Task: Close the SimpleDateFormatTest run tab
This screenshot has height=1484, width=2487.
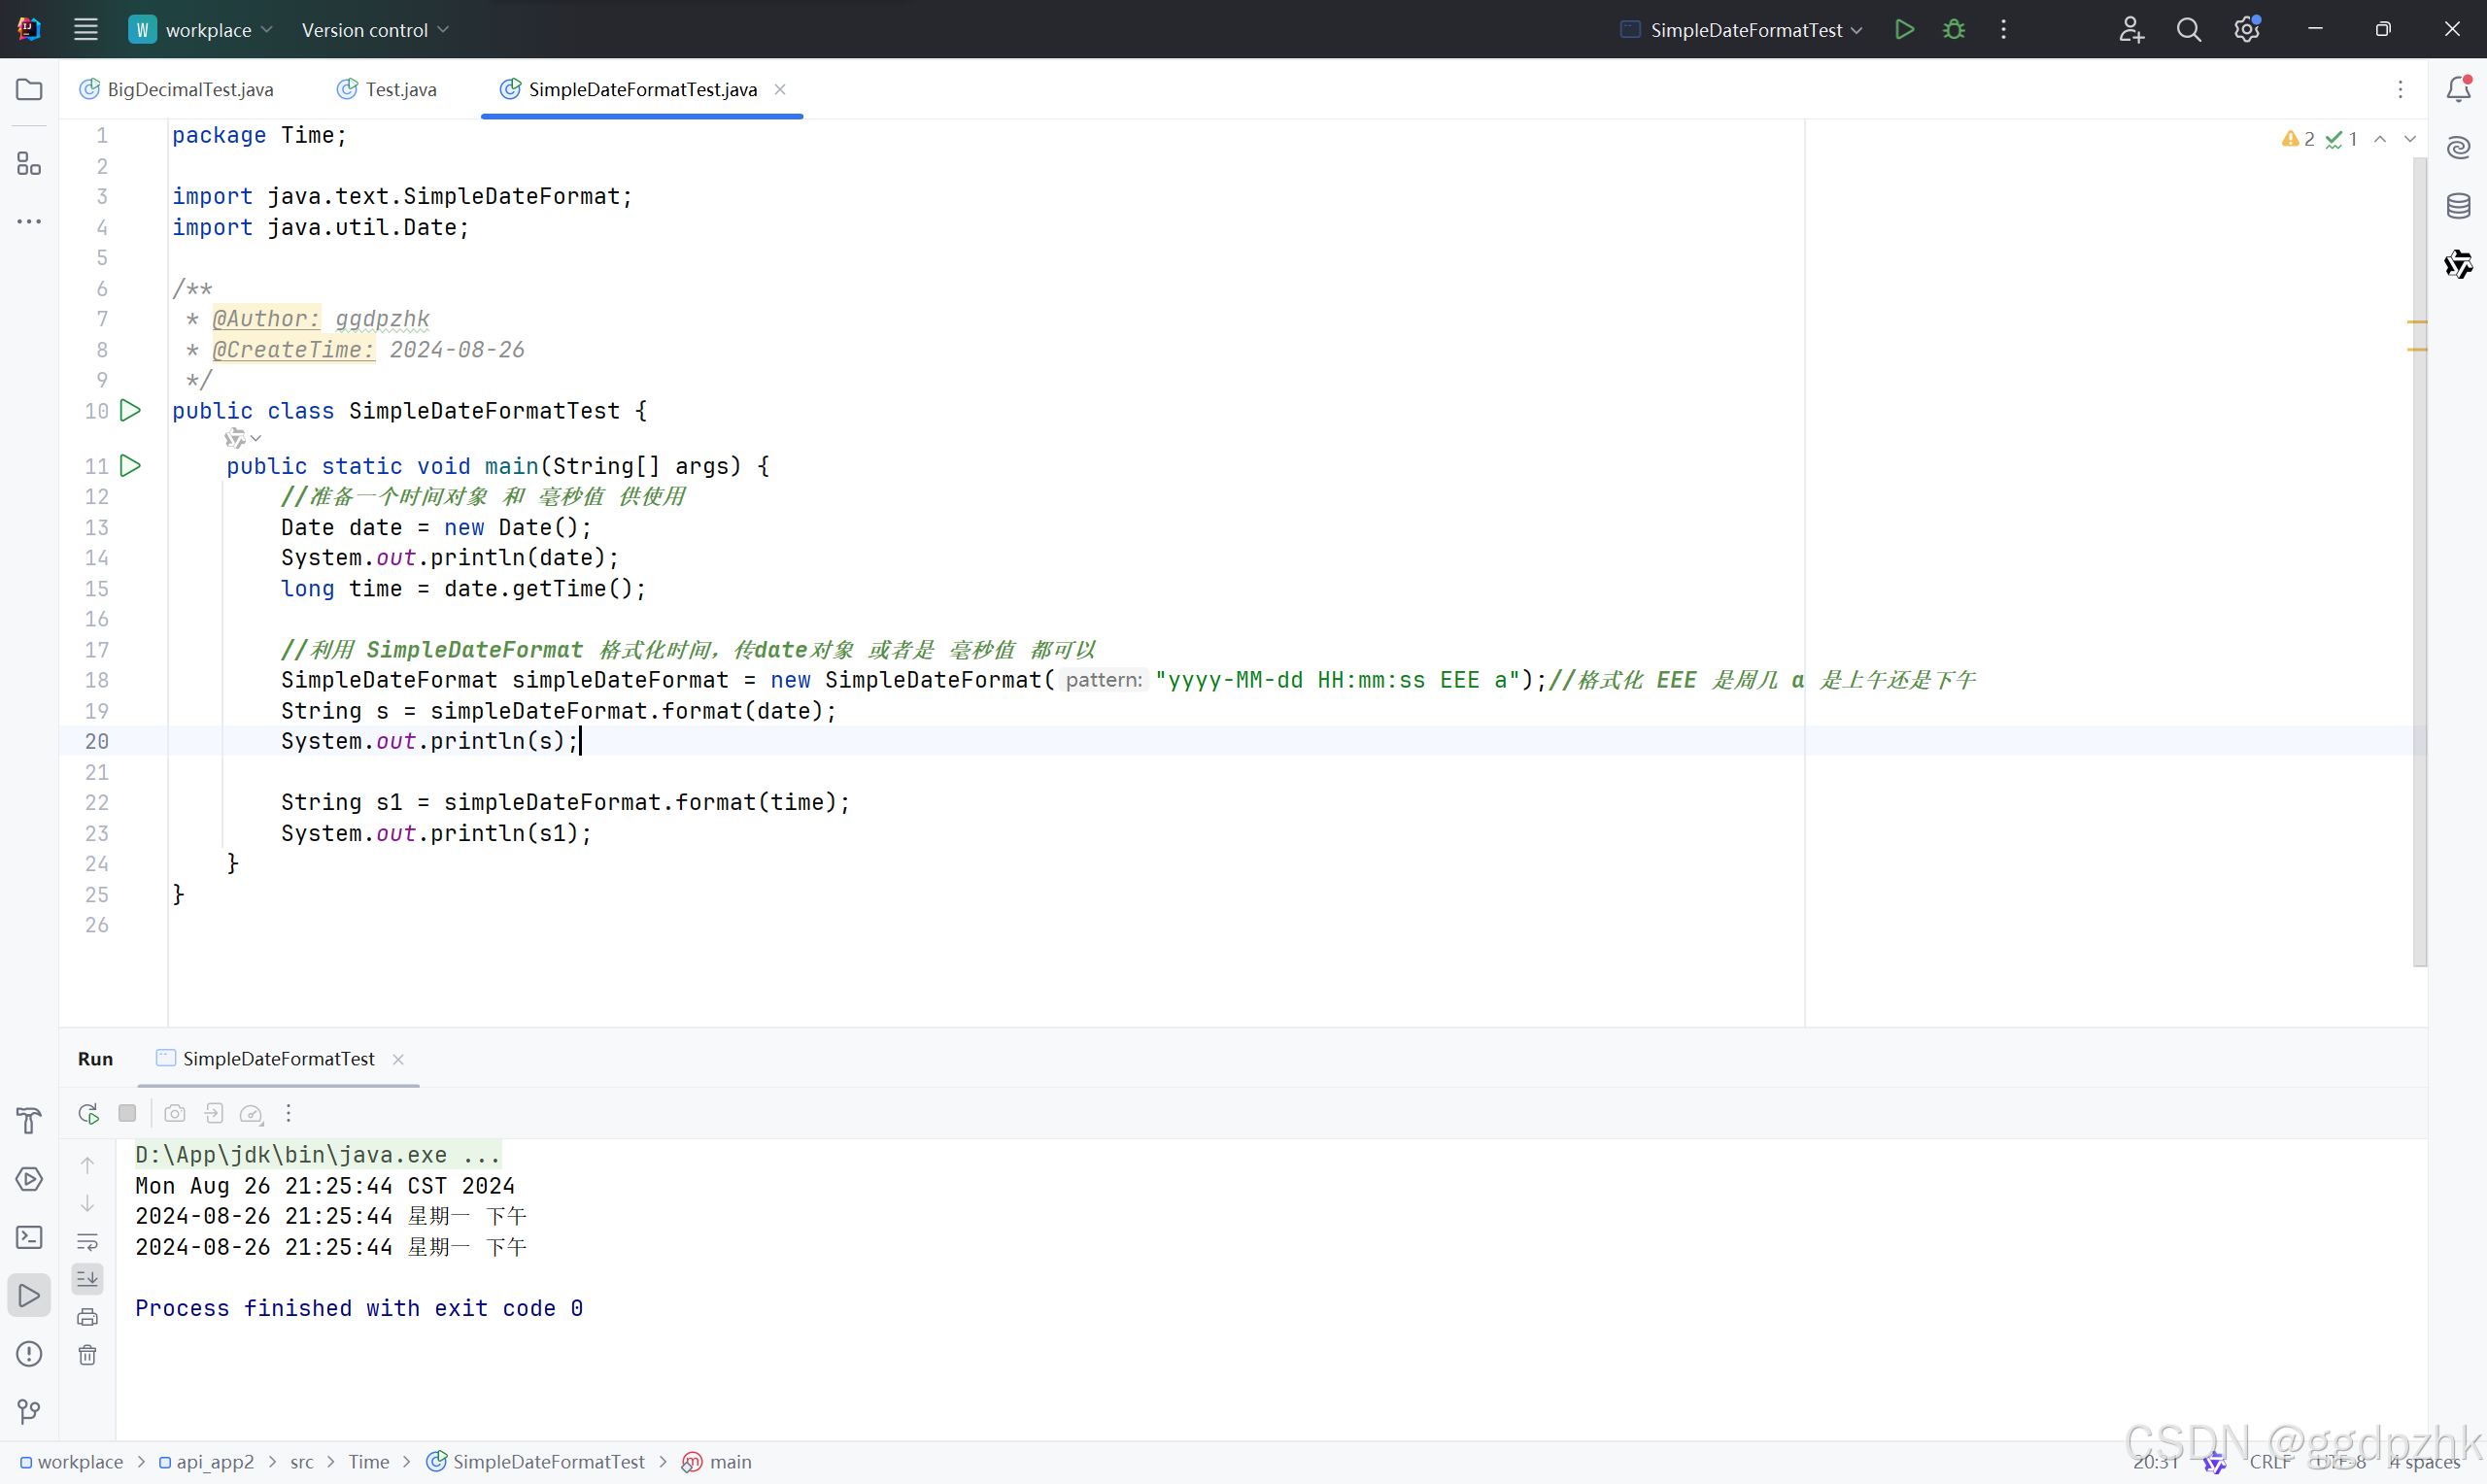Action: point(398,1059)
